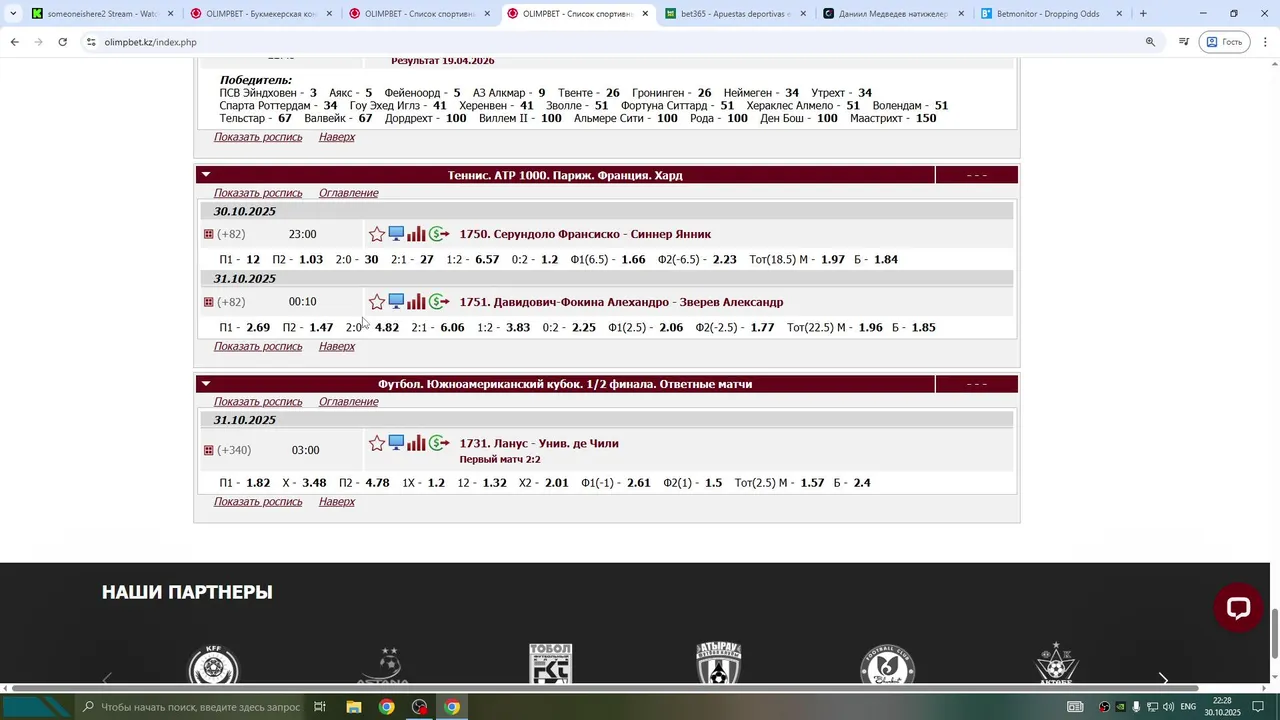Star the Davidovich-Fokina - Zverev match
Screen dimensions: 1280x720
pos(377,302)
